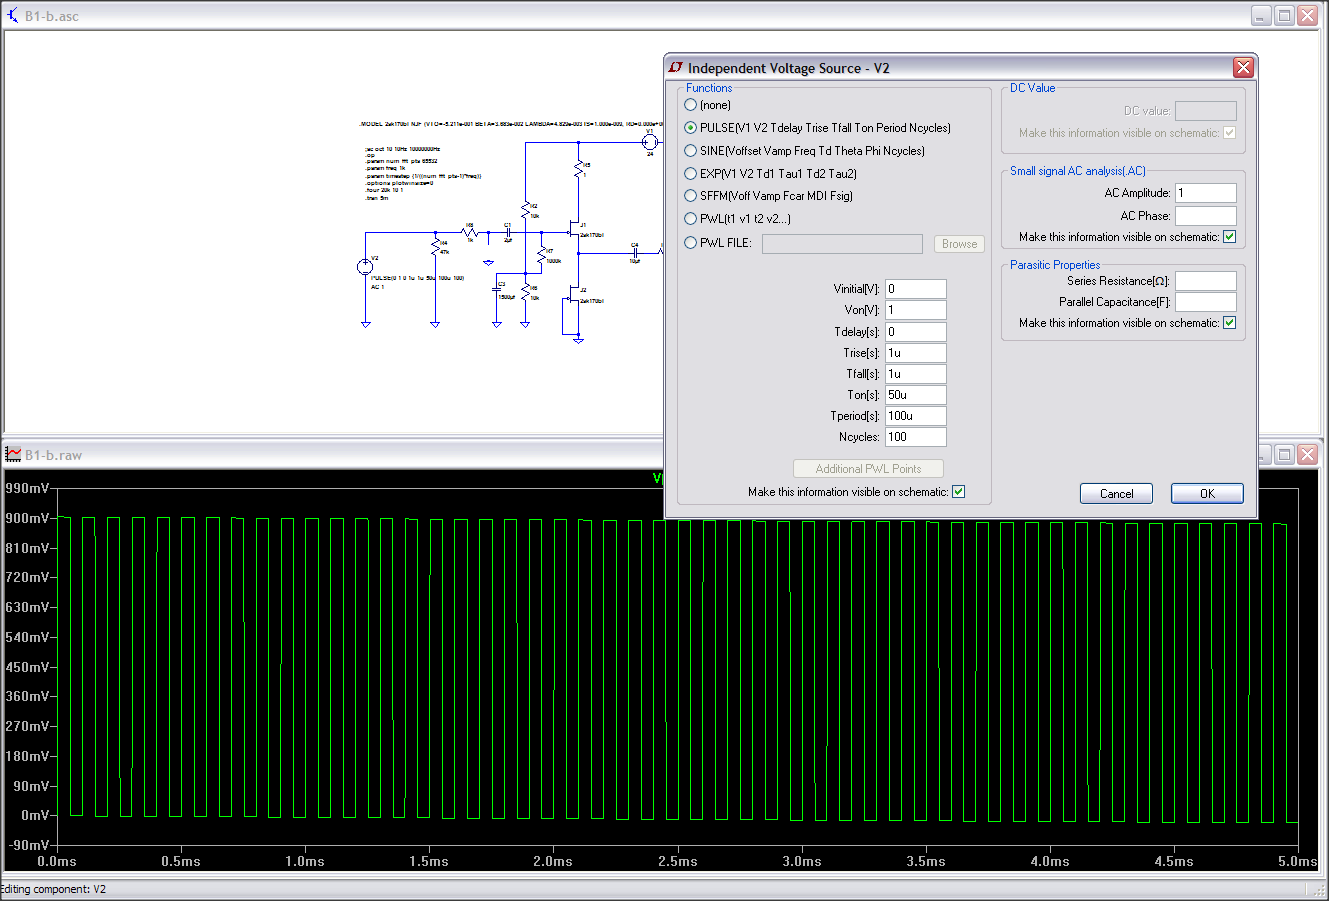Click the 0mV vertical axis label
Screen dimensions: 1329x901
(x=35, y=815)
